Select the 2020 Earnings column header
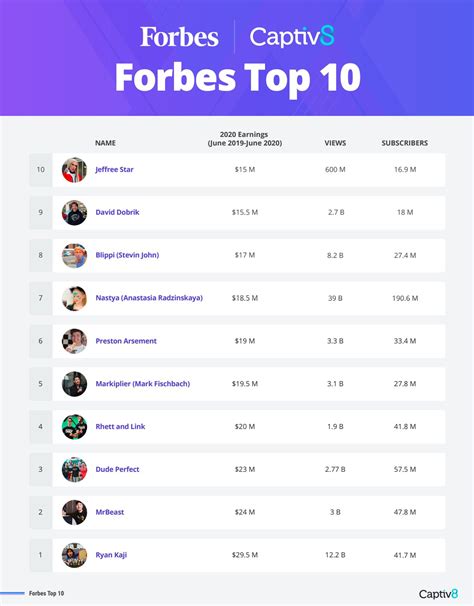 click(244, 139)
